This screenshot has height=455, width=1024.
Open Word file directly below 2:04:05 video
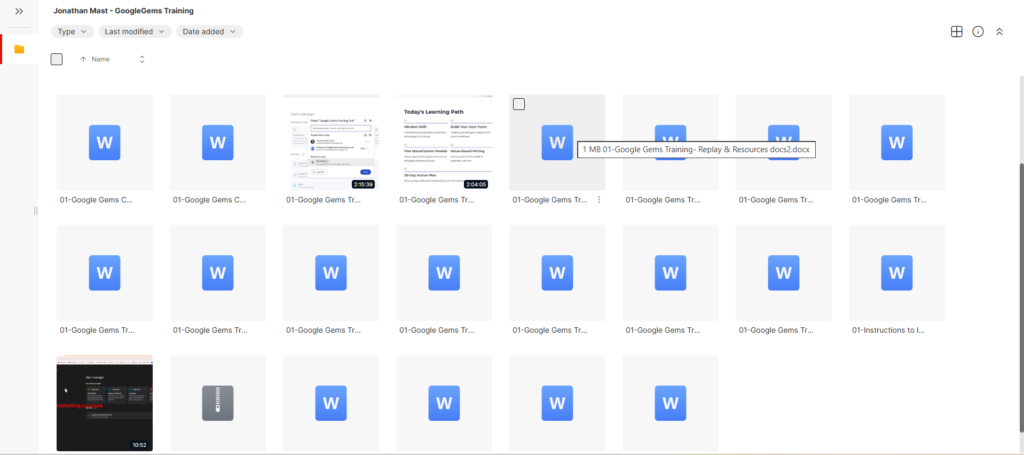[x=444, y=273]
